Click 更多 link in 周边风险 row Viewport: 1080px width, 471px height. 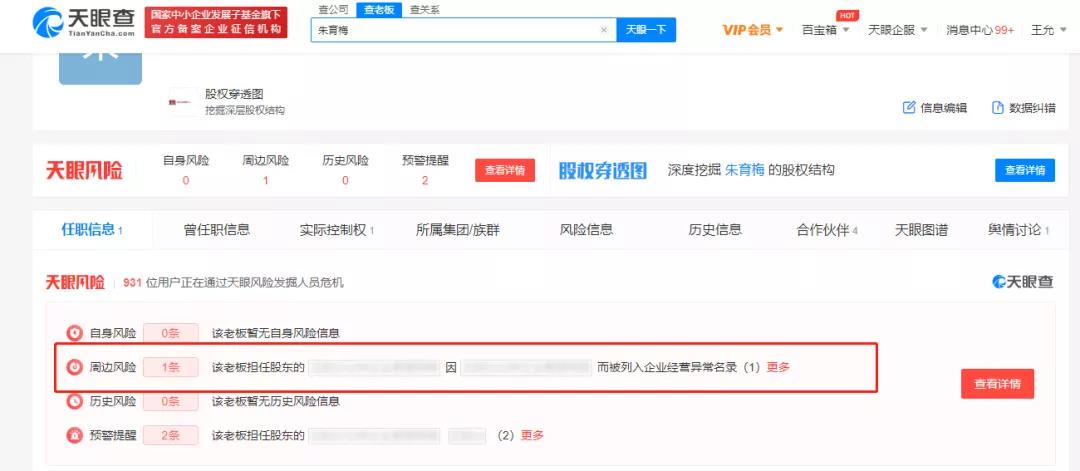(x=778, y=368)
